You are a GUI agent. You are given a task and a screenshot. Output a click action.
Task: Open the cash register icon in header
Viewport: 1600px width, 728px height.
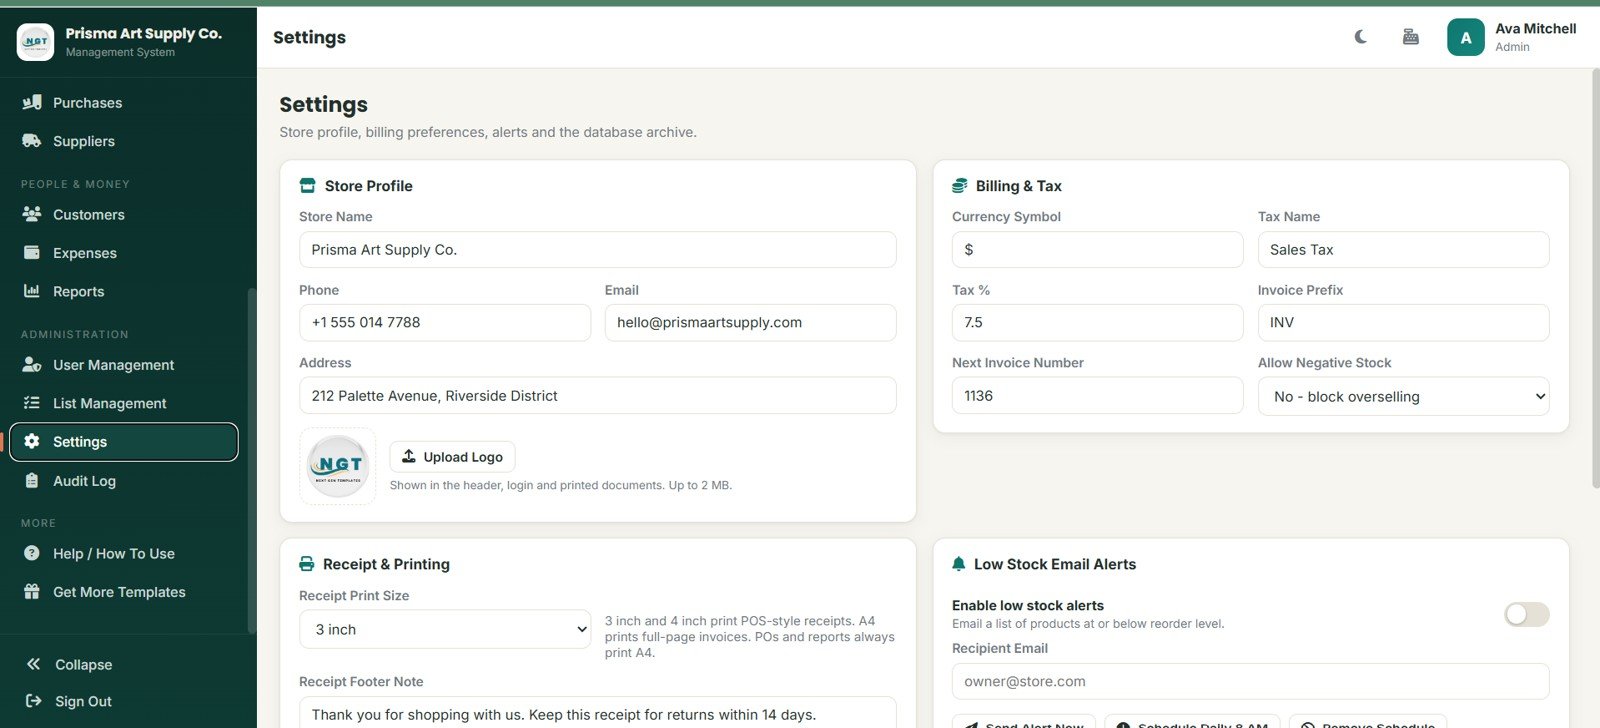coord(1411,37)
